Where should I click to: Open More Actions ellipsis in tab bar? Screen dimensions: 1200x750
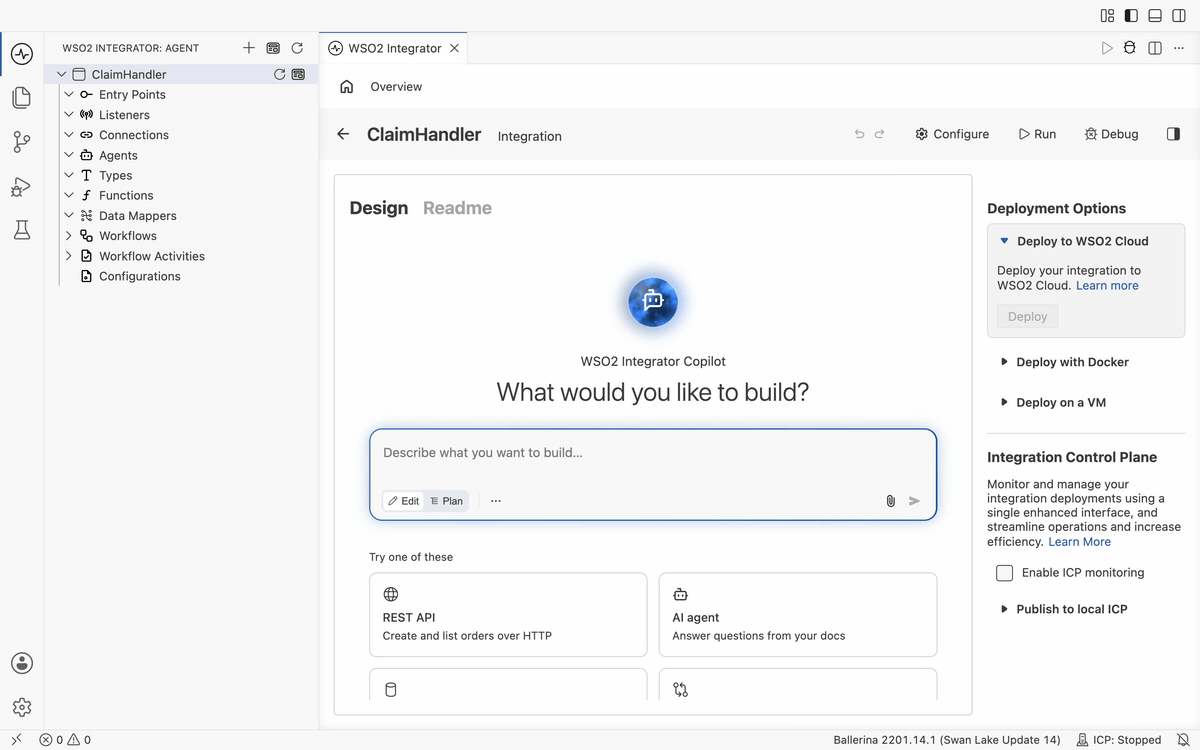coord(1179,48)
